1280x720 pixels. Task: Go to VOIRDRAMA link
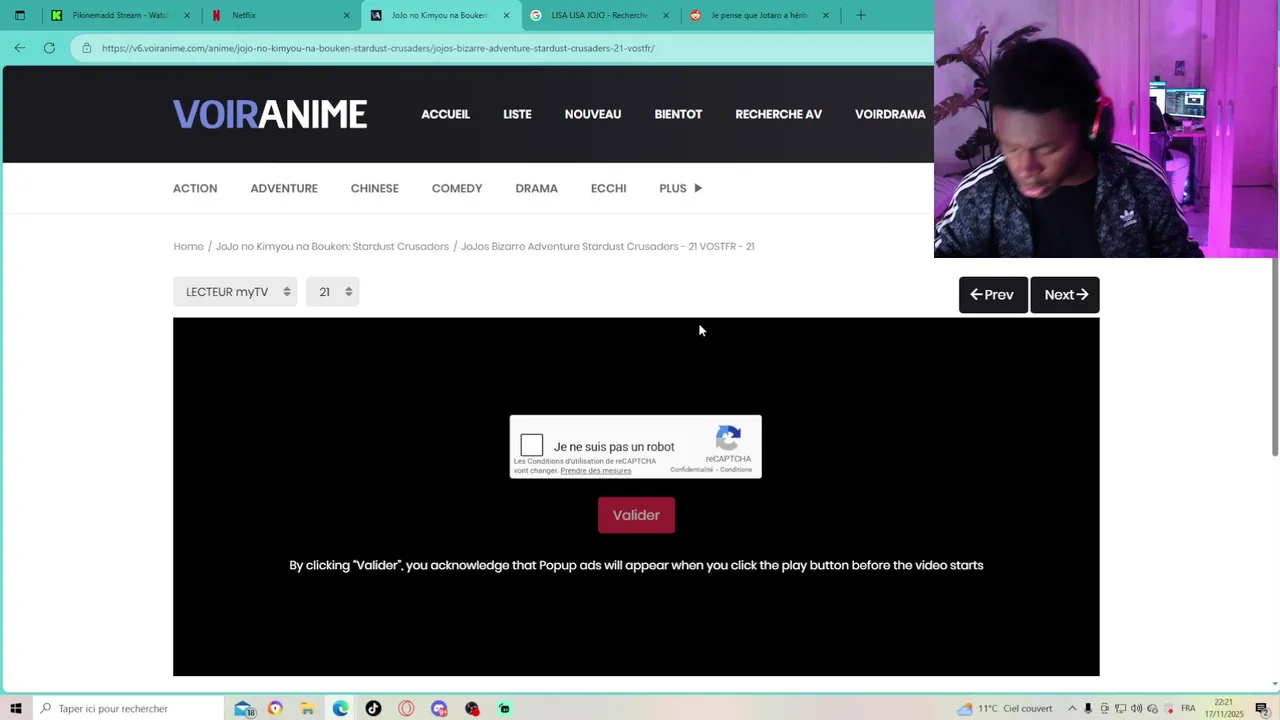(x=890, y=114)
